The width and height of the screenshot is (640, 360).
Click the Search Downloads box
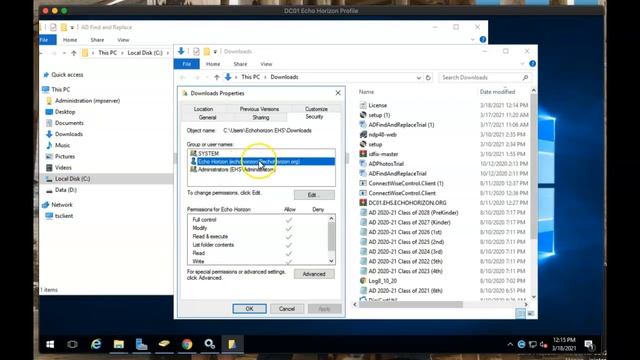[x=484, y=78]
